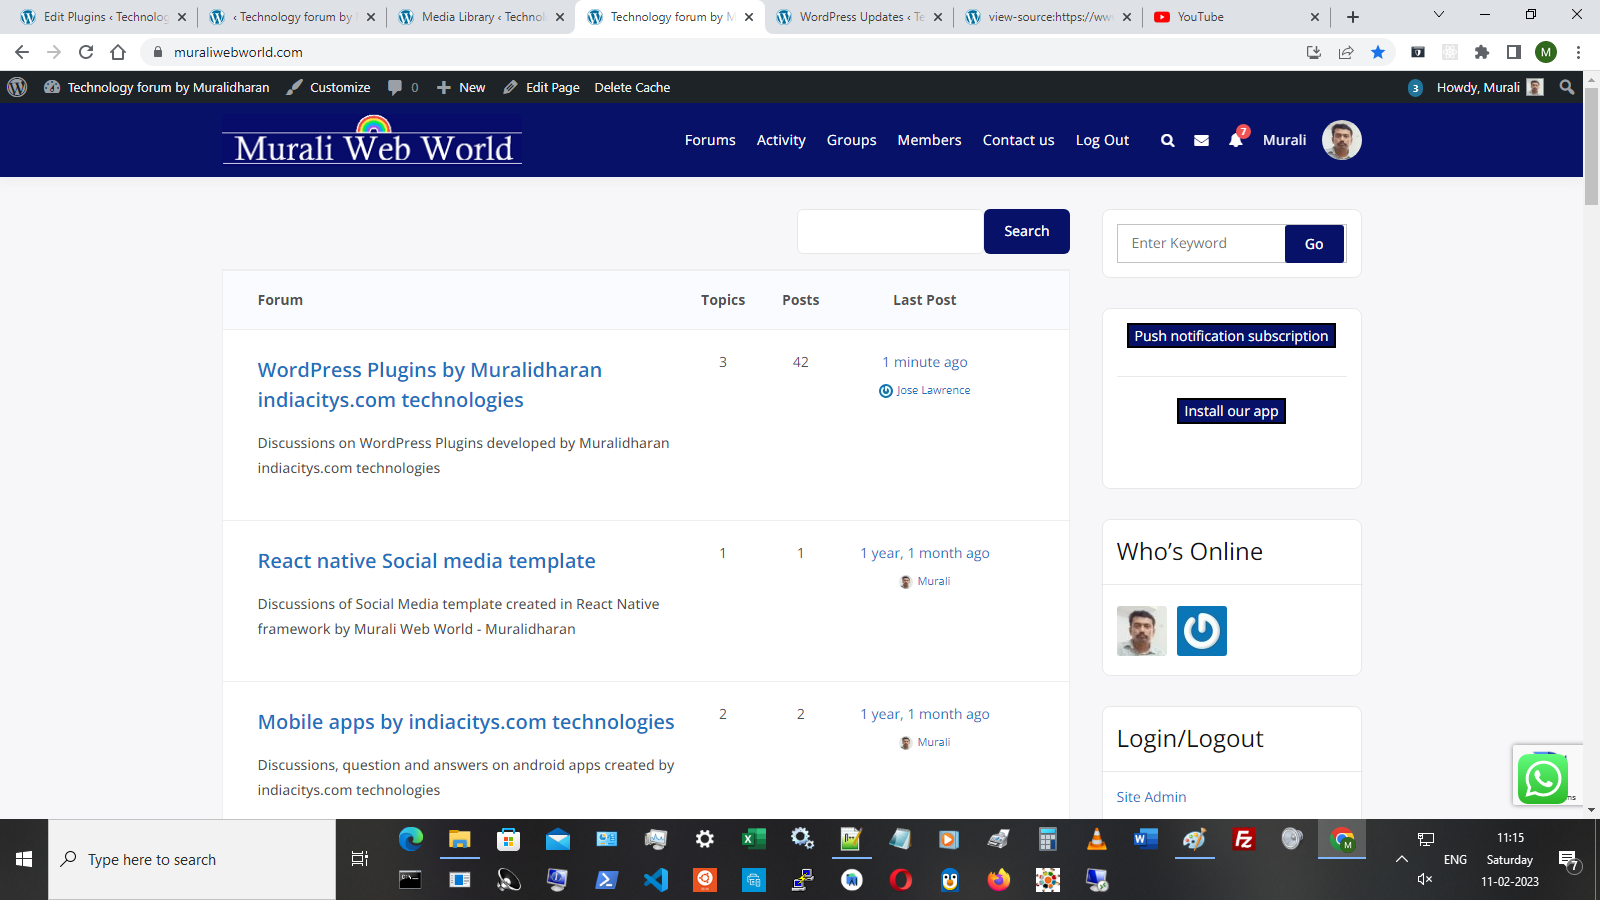Click the Site Admin link

point(1151,797)
